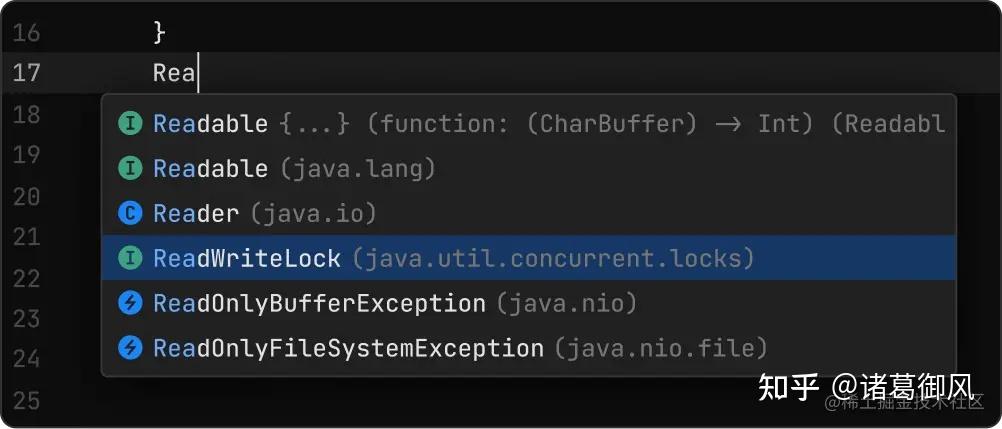Click line number 17 in the gutter
This screenshot has width=1002, height=429.
click(x=27, y=73)
